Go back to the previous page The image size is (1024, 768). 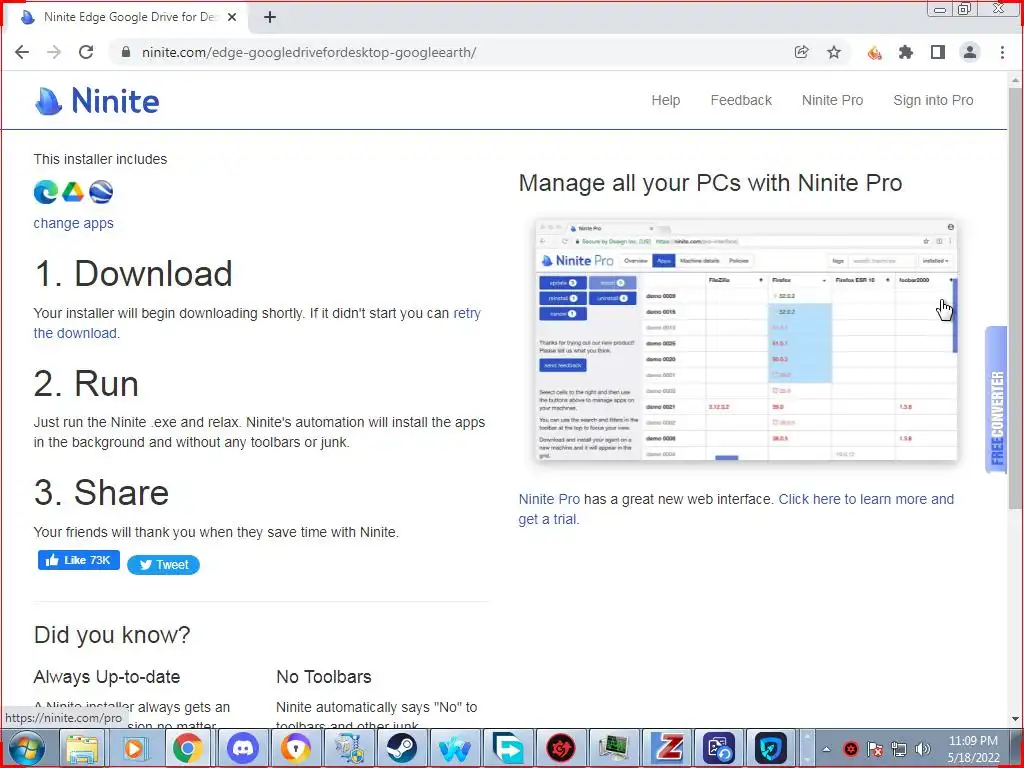point(22,52)
